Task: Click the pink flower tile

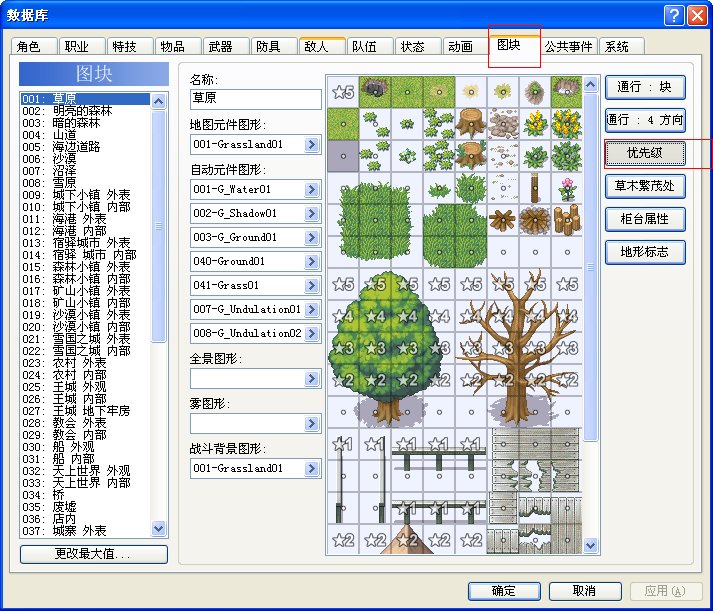Action: click(x=567, y=188)
